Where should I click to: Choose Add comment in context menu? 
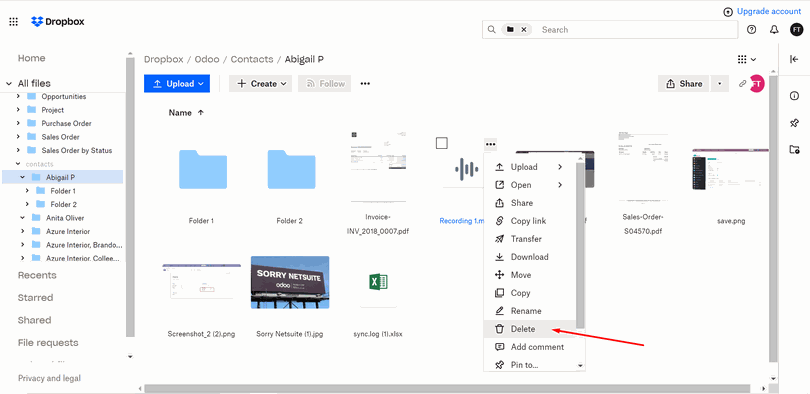click(x=529, y=347)
